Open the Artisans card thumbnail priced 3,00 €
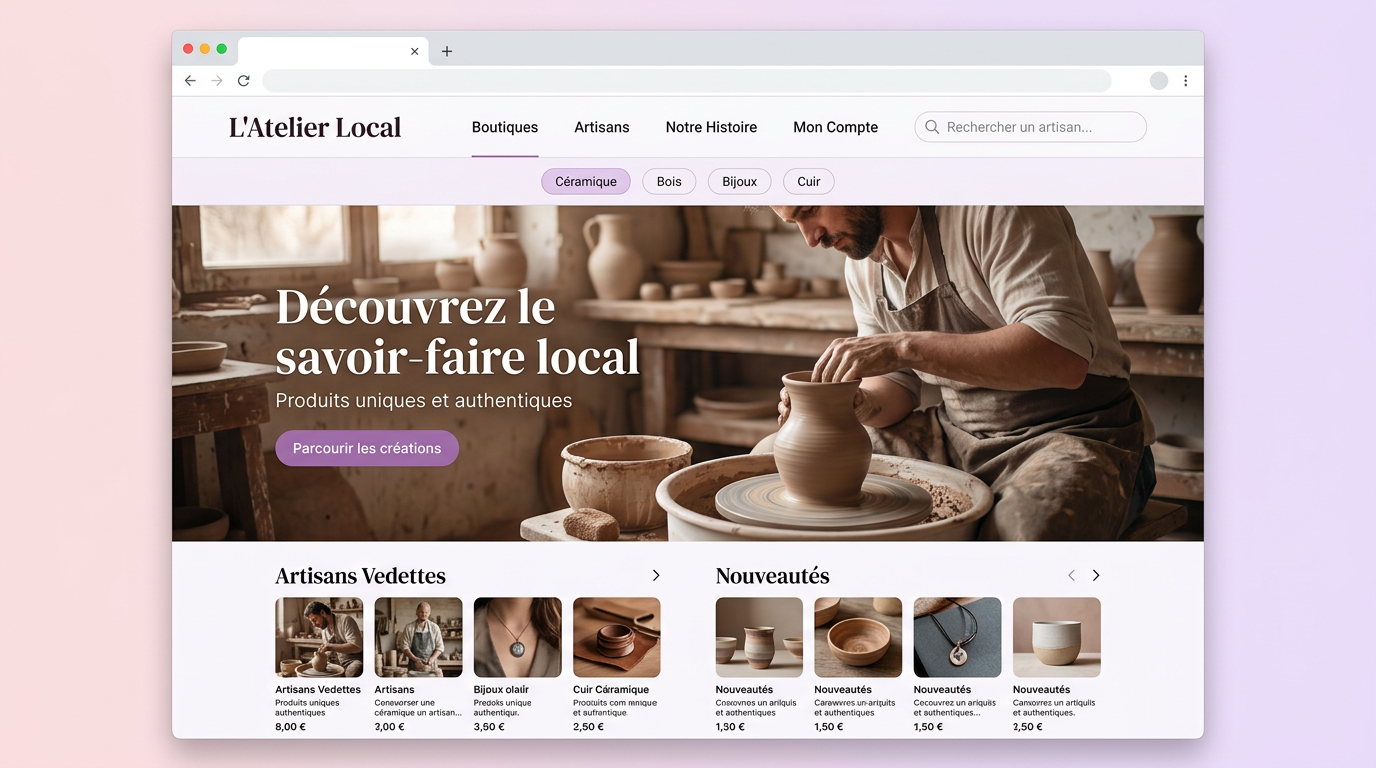Screen dimensions: 1376x768 tap(418, 637)
